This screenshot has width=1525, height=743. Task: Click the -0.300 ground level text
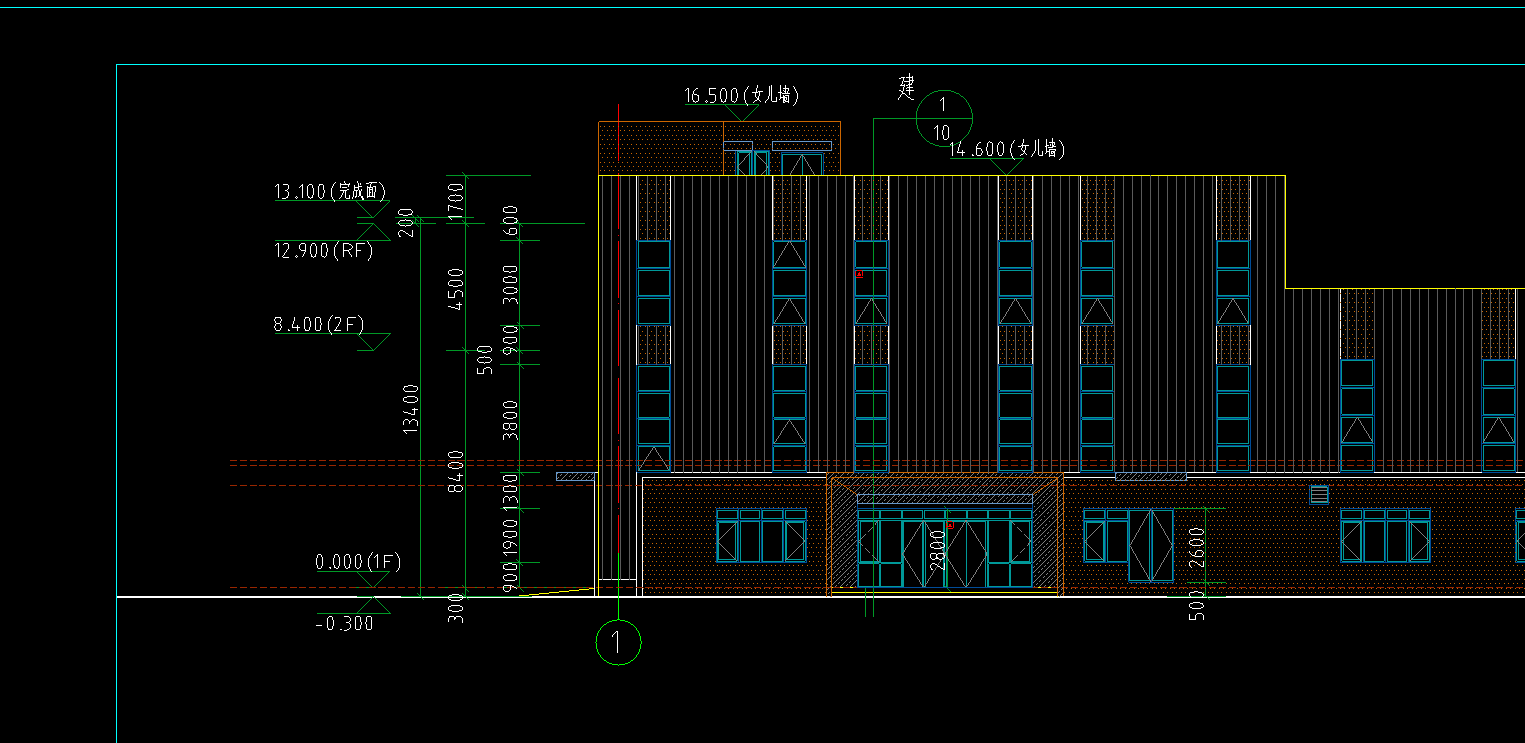pyautogui.click(x=344, y=624)
